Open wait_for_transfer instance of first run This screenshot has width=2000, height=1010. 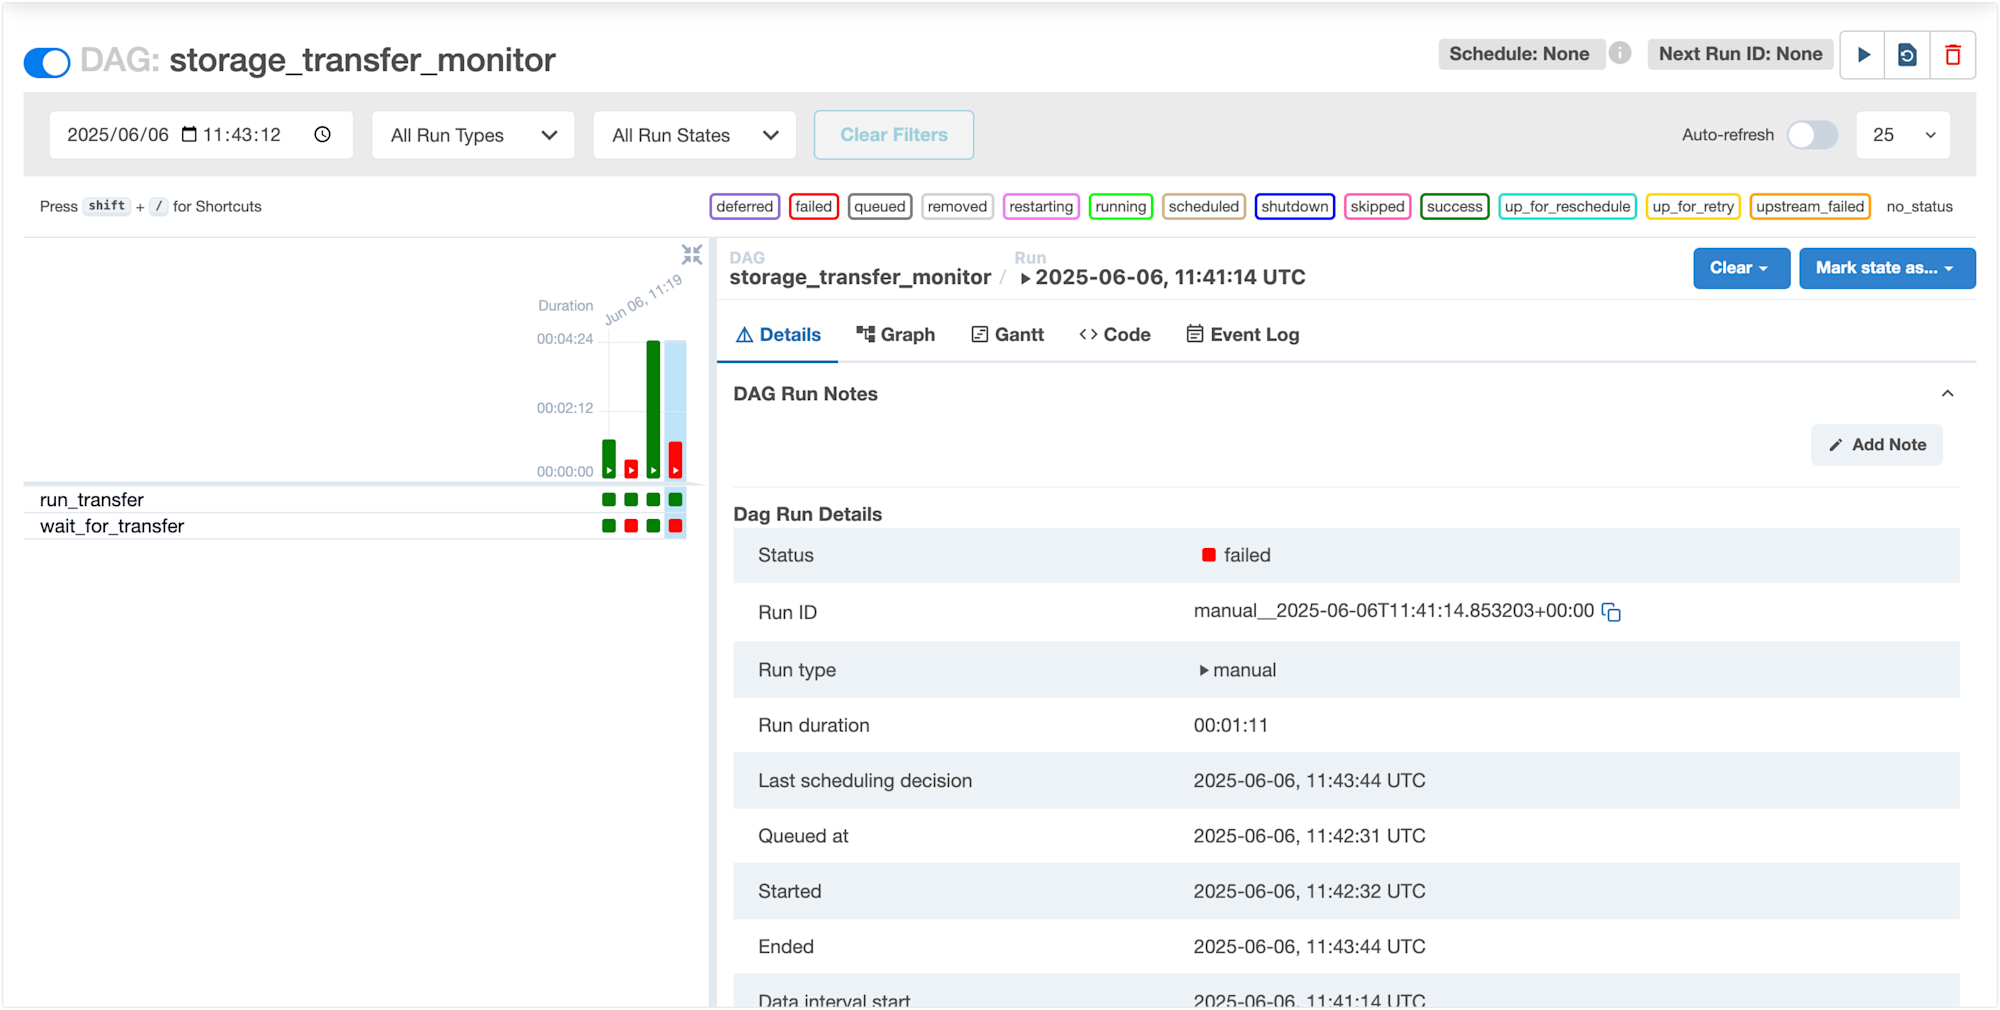[609, 525]
